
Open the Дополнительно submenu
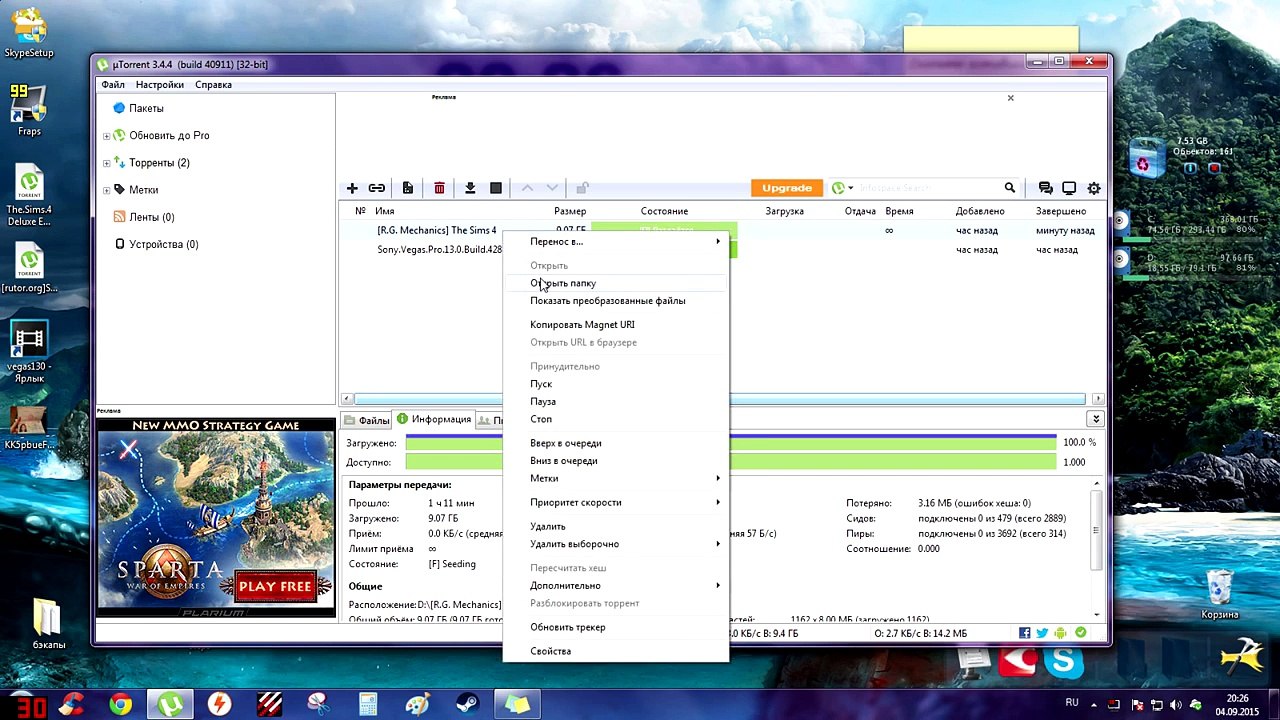[x=616, y=585]
